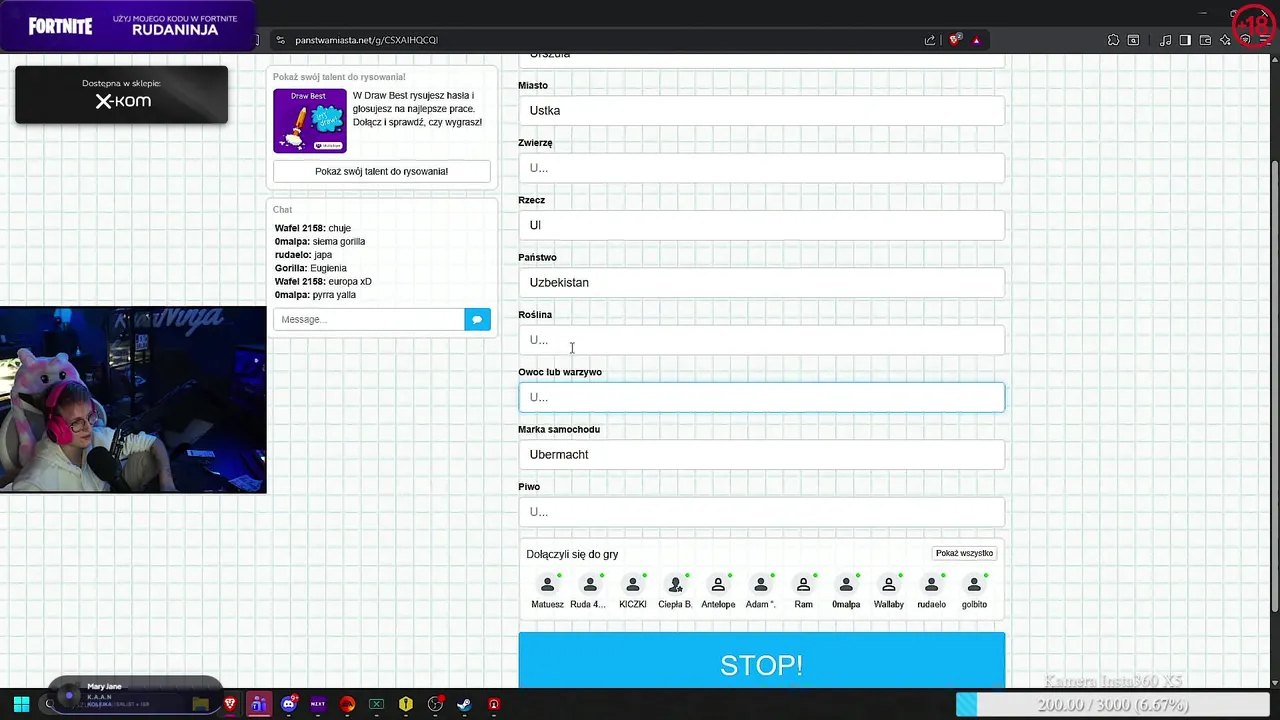1280x720 pixels.
Task: Open Microsoft Teams from taskbar
Action: pos(259,704)
